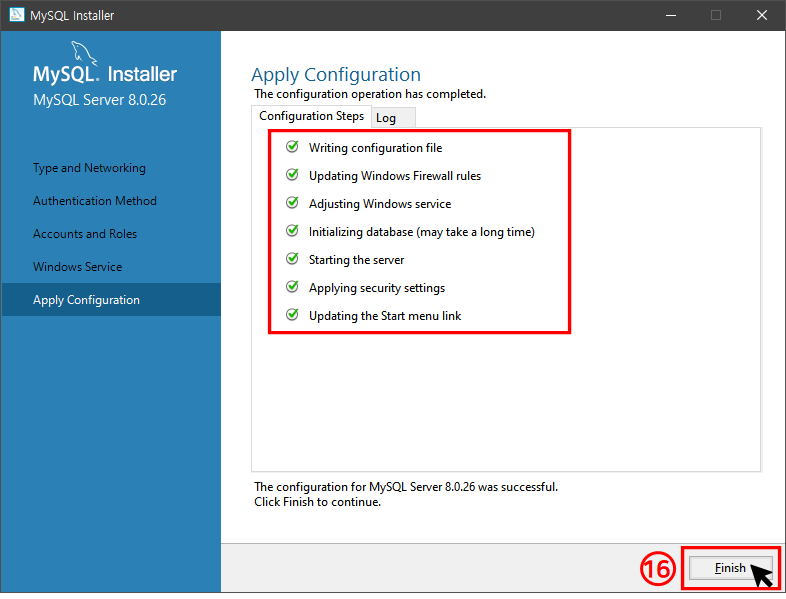Click green check beside Adjusting Windows service
The image size is (786, 599).
point(292,203)
